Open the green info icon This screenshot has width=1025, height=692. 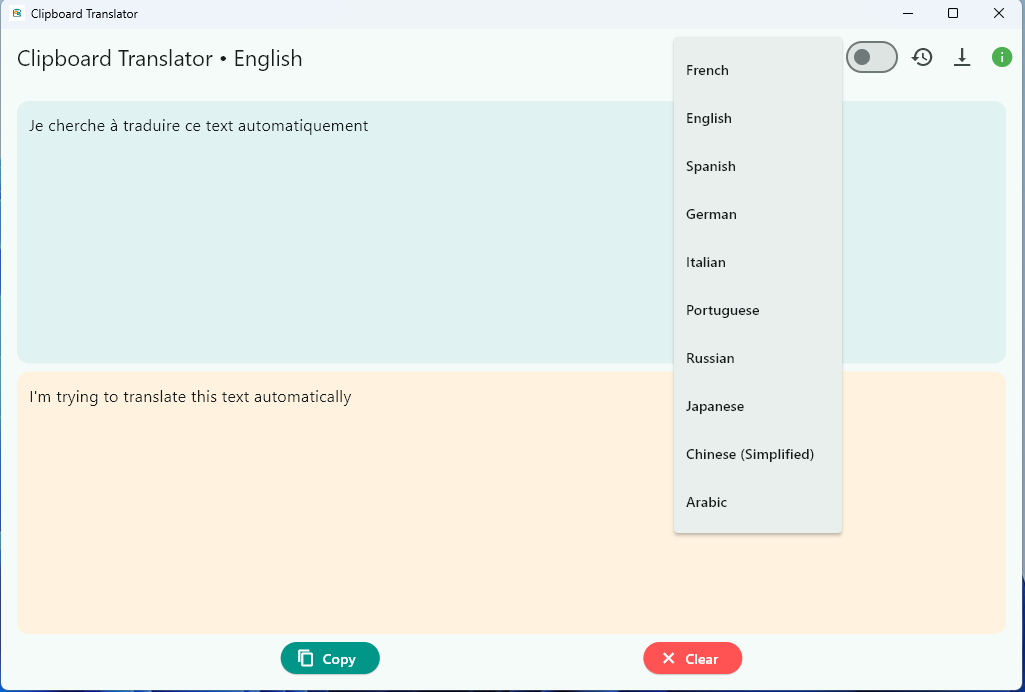[x=1001, y=58]
